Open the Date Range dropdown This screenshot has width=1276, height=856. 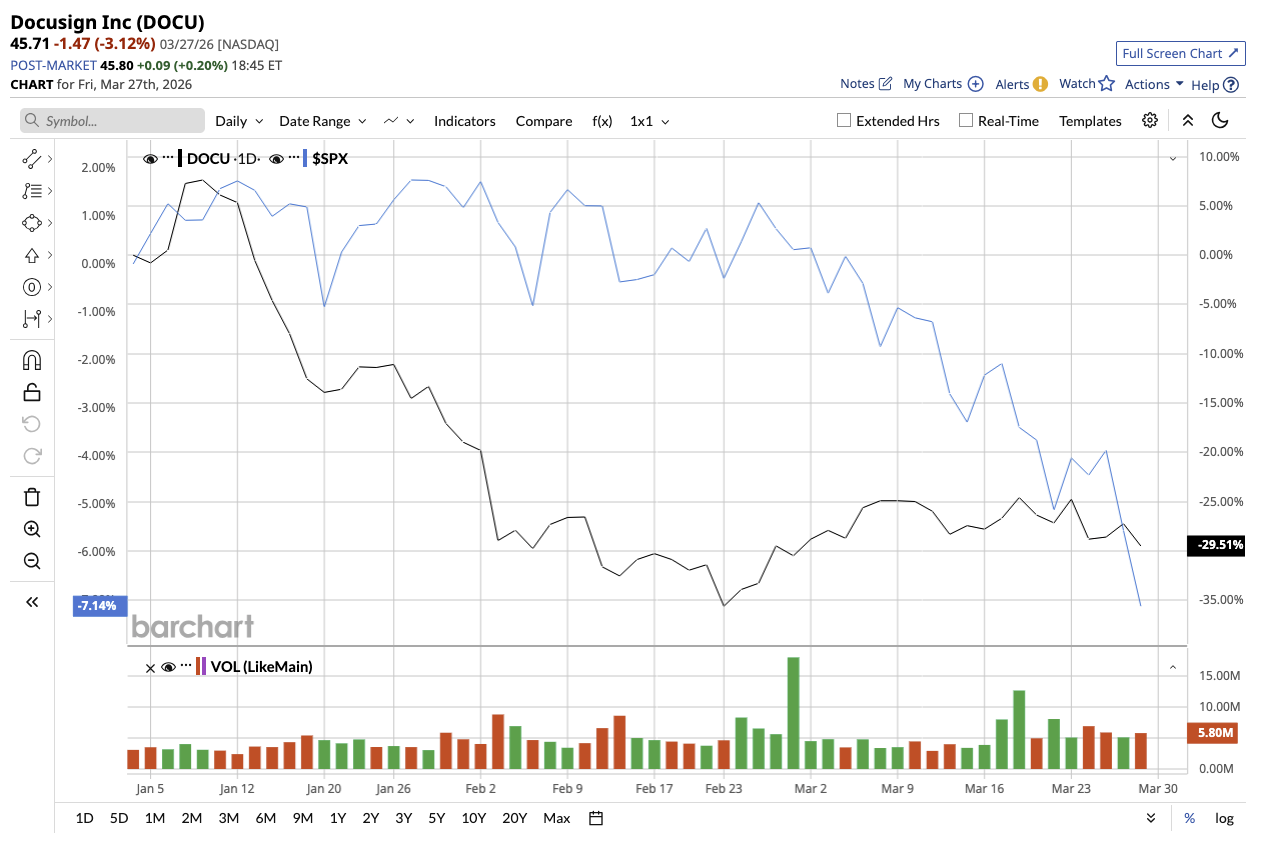coord(323,121)
